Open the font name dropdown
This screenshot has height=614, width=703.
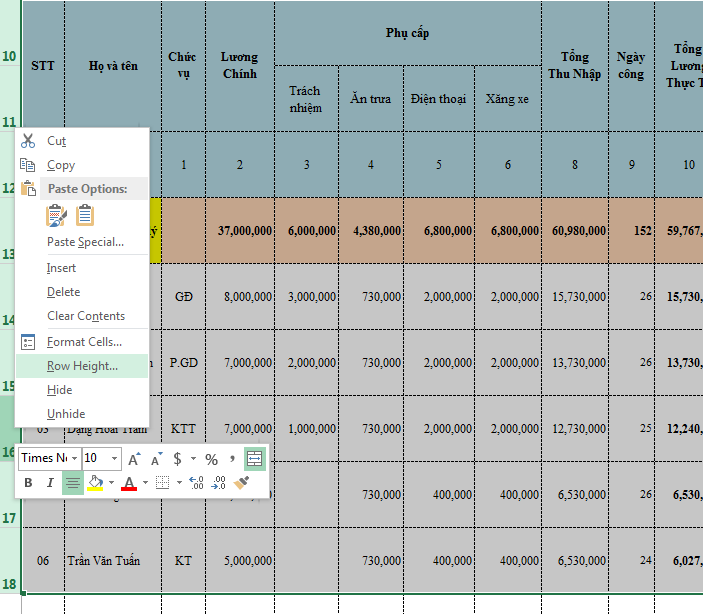pyautogui.click(x=74, y=459)
